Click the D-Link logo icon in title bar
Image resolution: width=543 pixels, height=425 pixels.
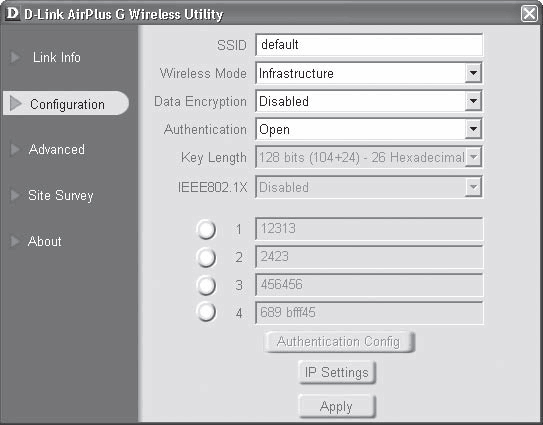[13, 14]
